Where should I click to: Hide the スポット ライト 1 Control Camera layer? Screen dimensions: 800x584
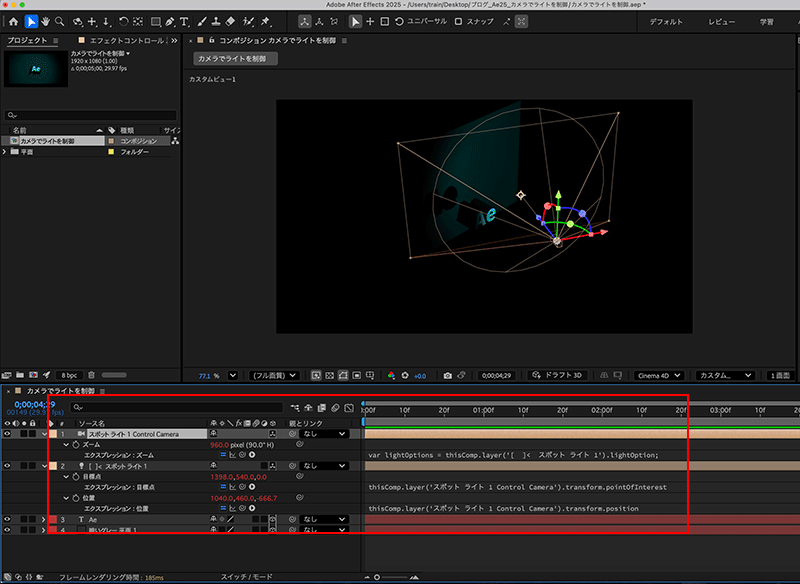[8, 434]
